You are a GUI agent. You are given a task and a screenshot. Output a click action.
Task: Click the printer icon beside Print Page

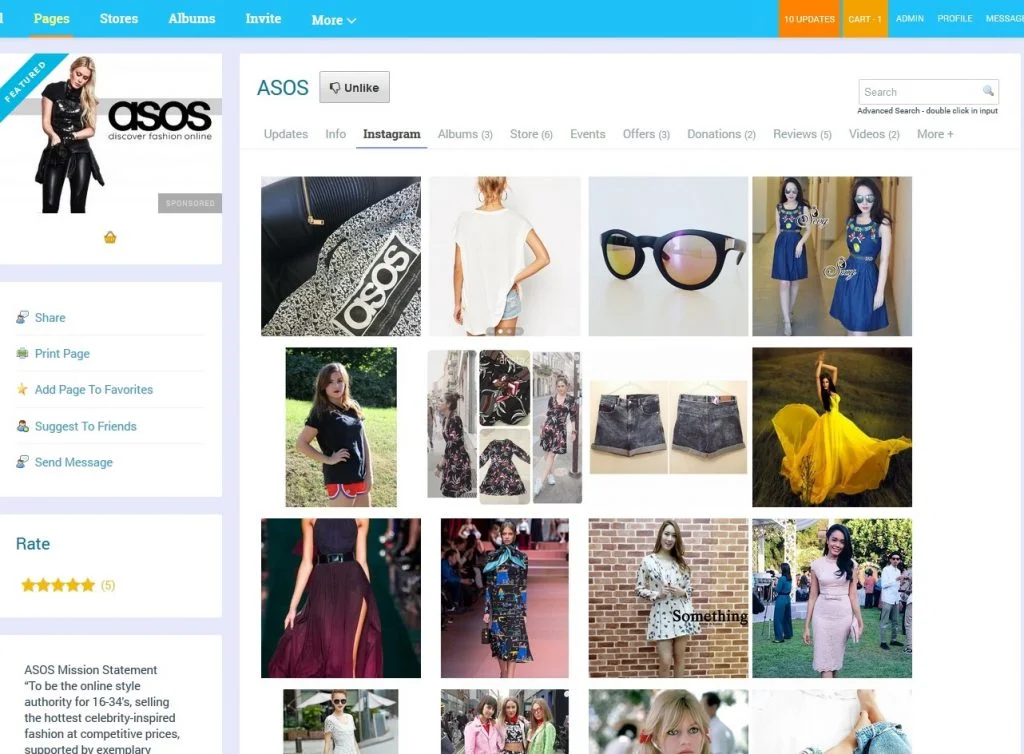click(x=22, y=353)
